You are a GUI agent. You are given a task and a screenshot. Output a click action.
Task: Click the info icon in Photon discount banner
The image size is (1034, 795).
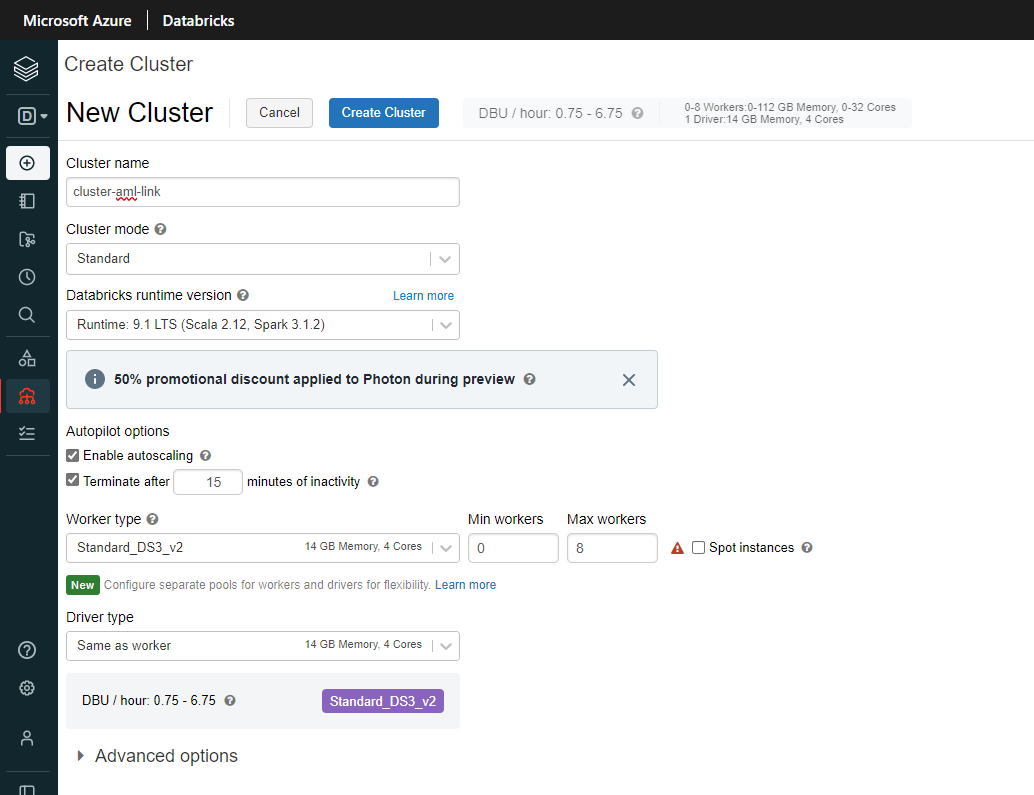point(95,379)
